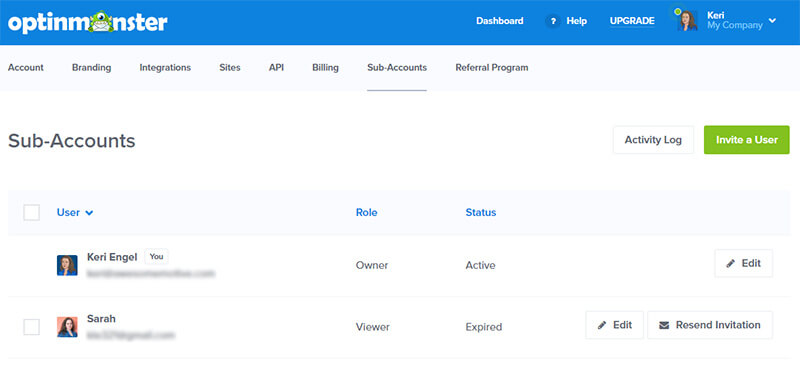Screen dimensions: 800x373
Task: Resend Invitation to Sarah
Action: click(710, 325)
